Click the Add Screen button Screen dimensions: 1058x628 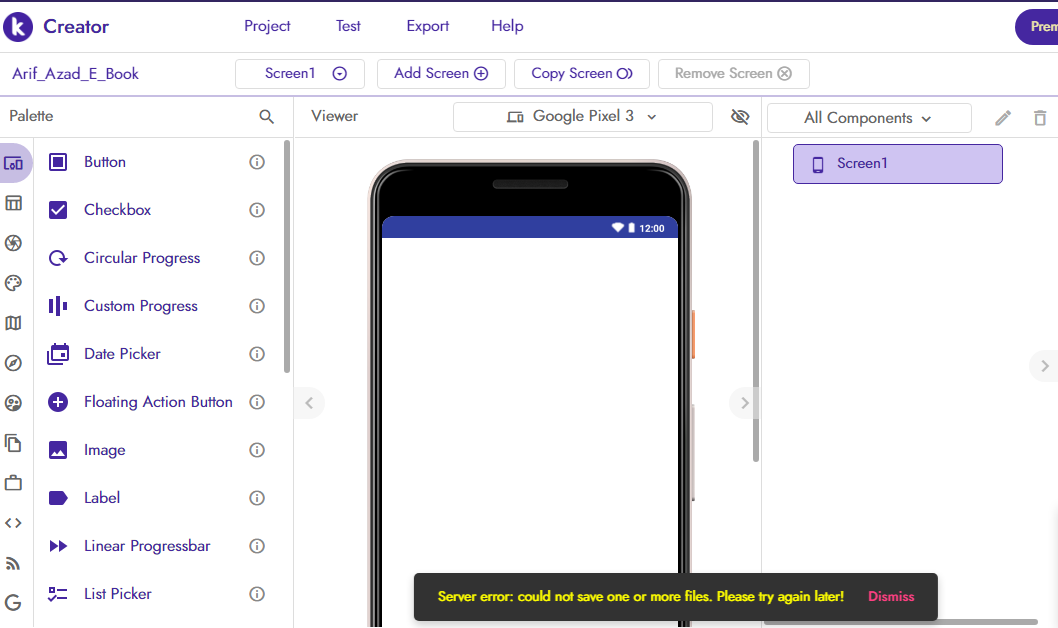coord(441,73)
